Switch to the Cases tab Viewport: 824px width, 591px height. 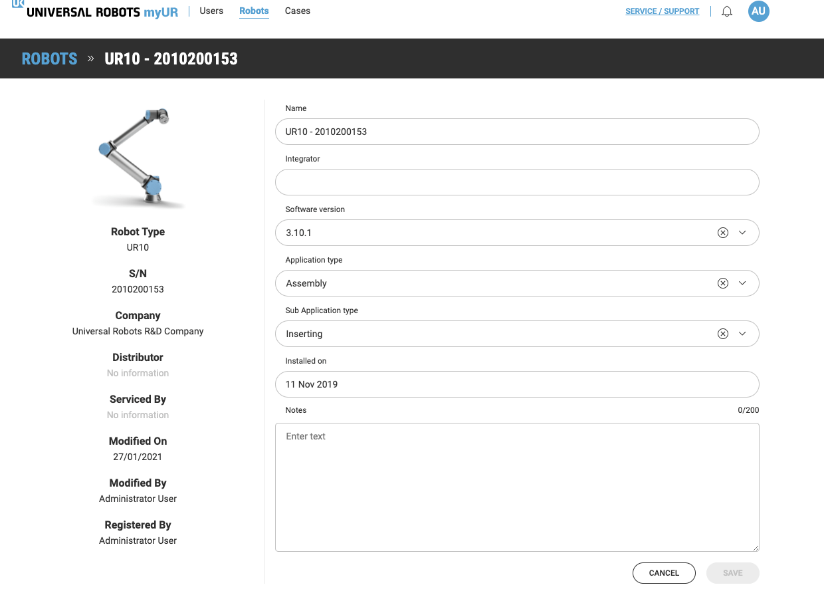click(x=297, y=11)
